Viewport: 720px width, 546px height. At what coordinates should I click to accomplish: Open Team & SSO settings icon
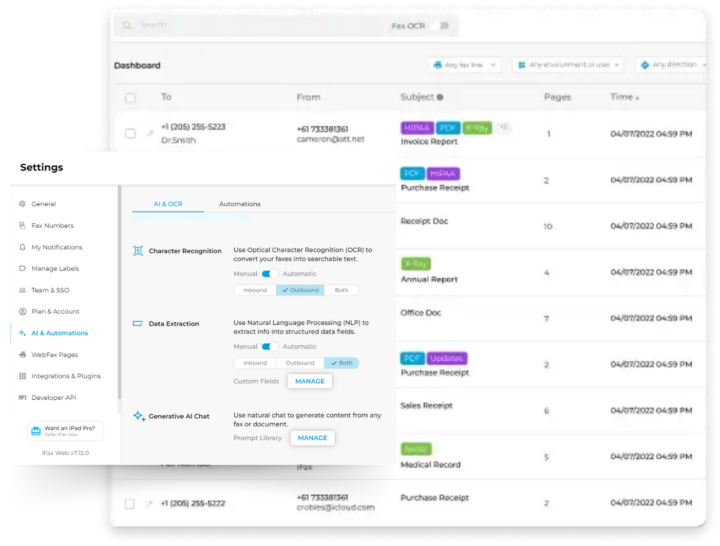tap(22, 290)
